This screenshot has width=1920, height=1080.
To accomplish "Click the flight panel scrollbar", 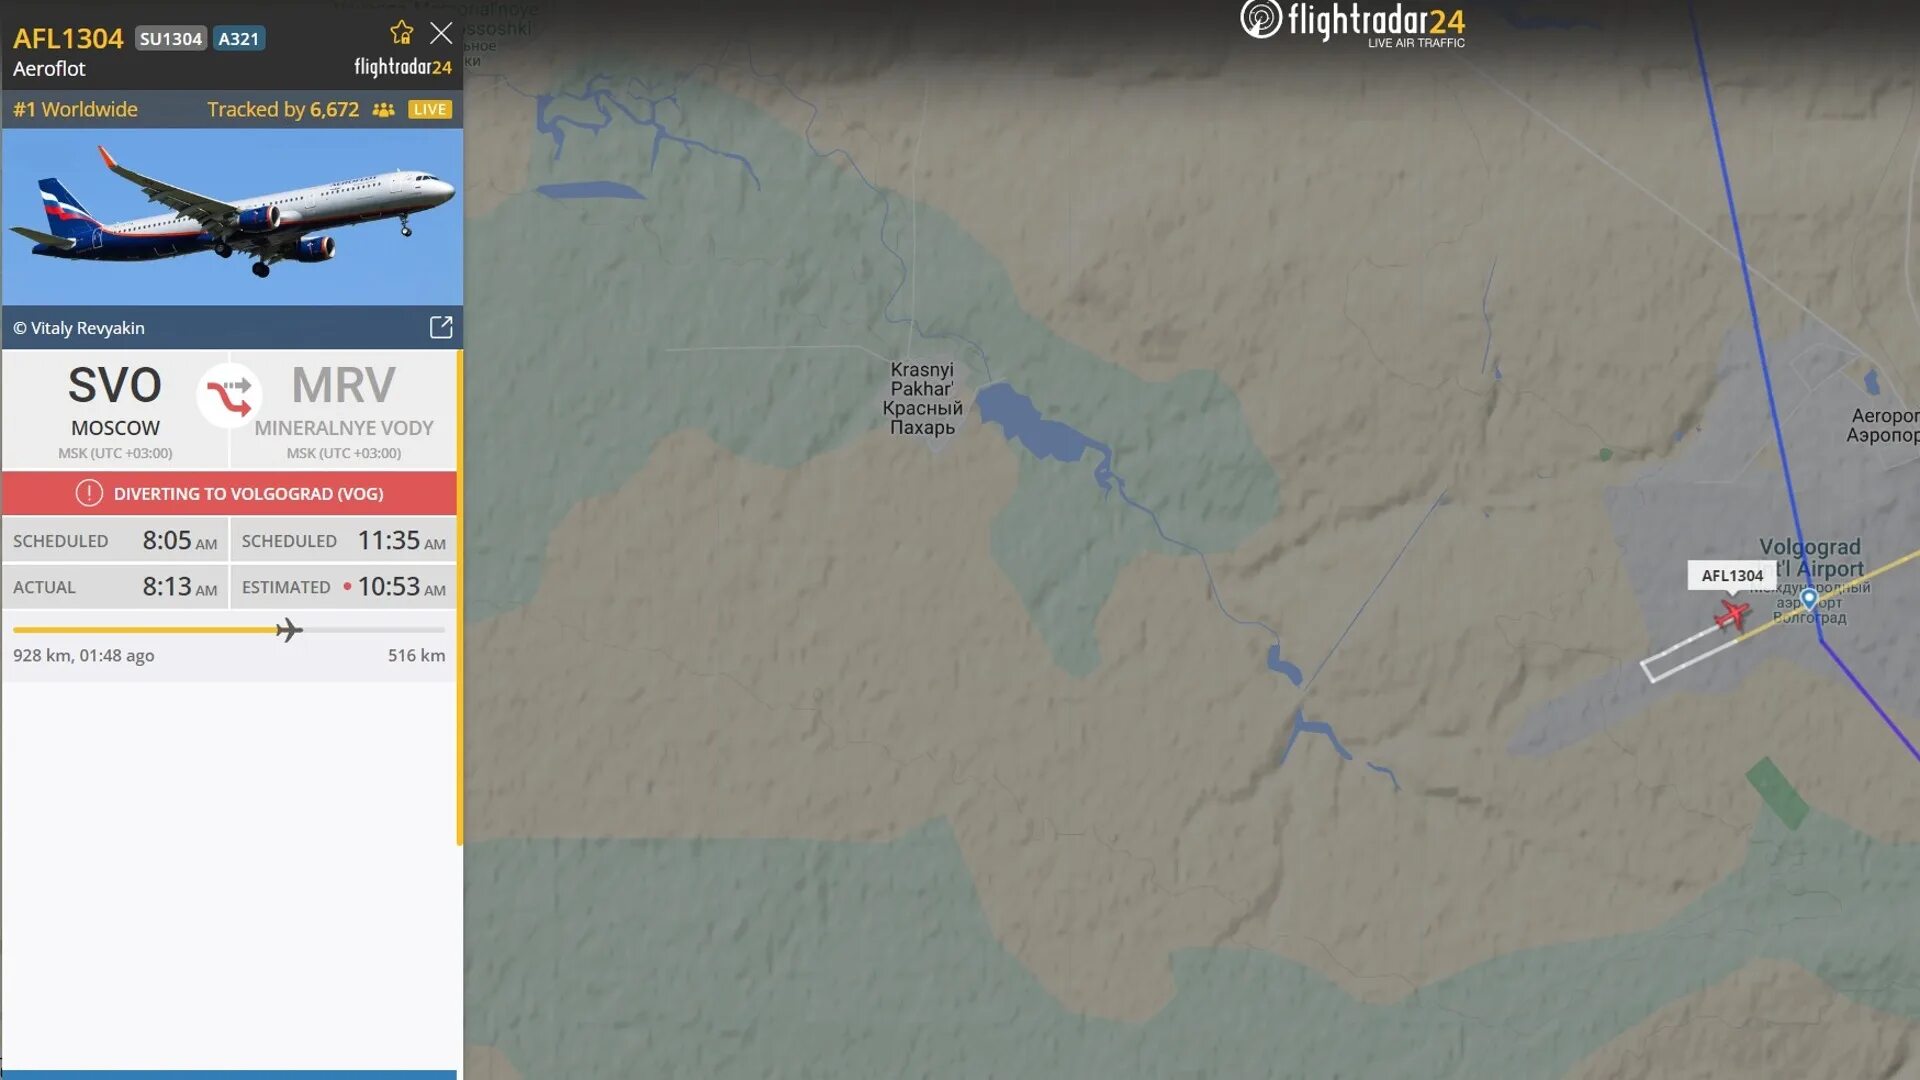I will point(460,598).
